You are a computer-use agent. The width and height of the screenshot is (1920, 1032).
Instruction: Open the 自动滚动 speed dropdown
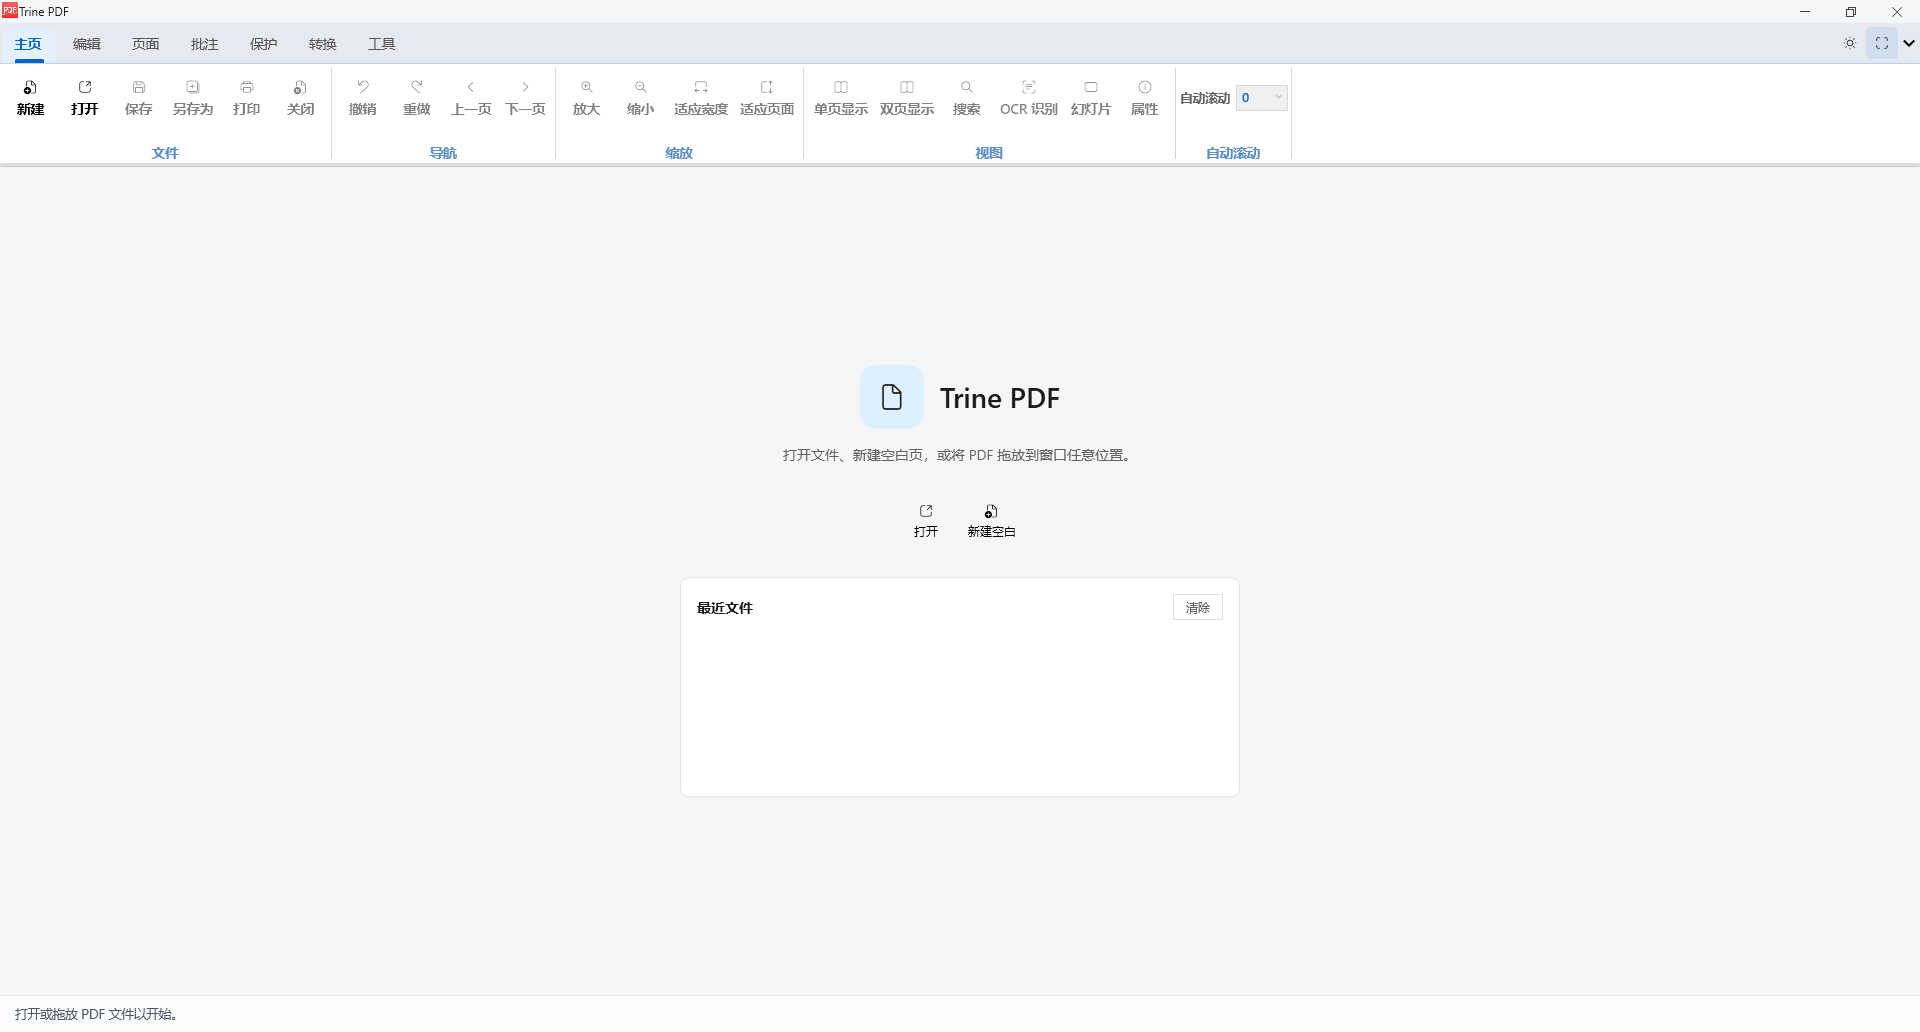coord(1262,98)
